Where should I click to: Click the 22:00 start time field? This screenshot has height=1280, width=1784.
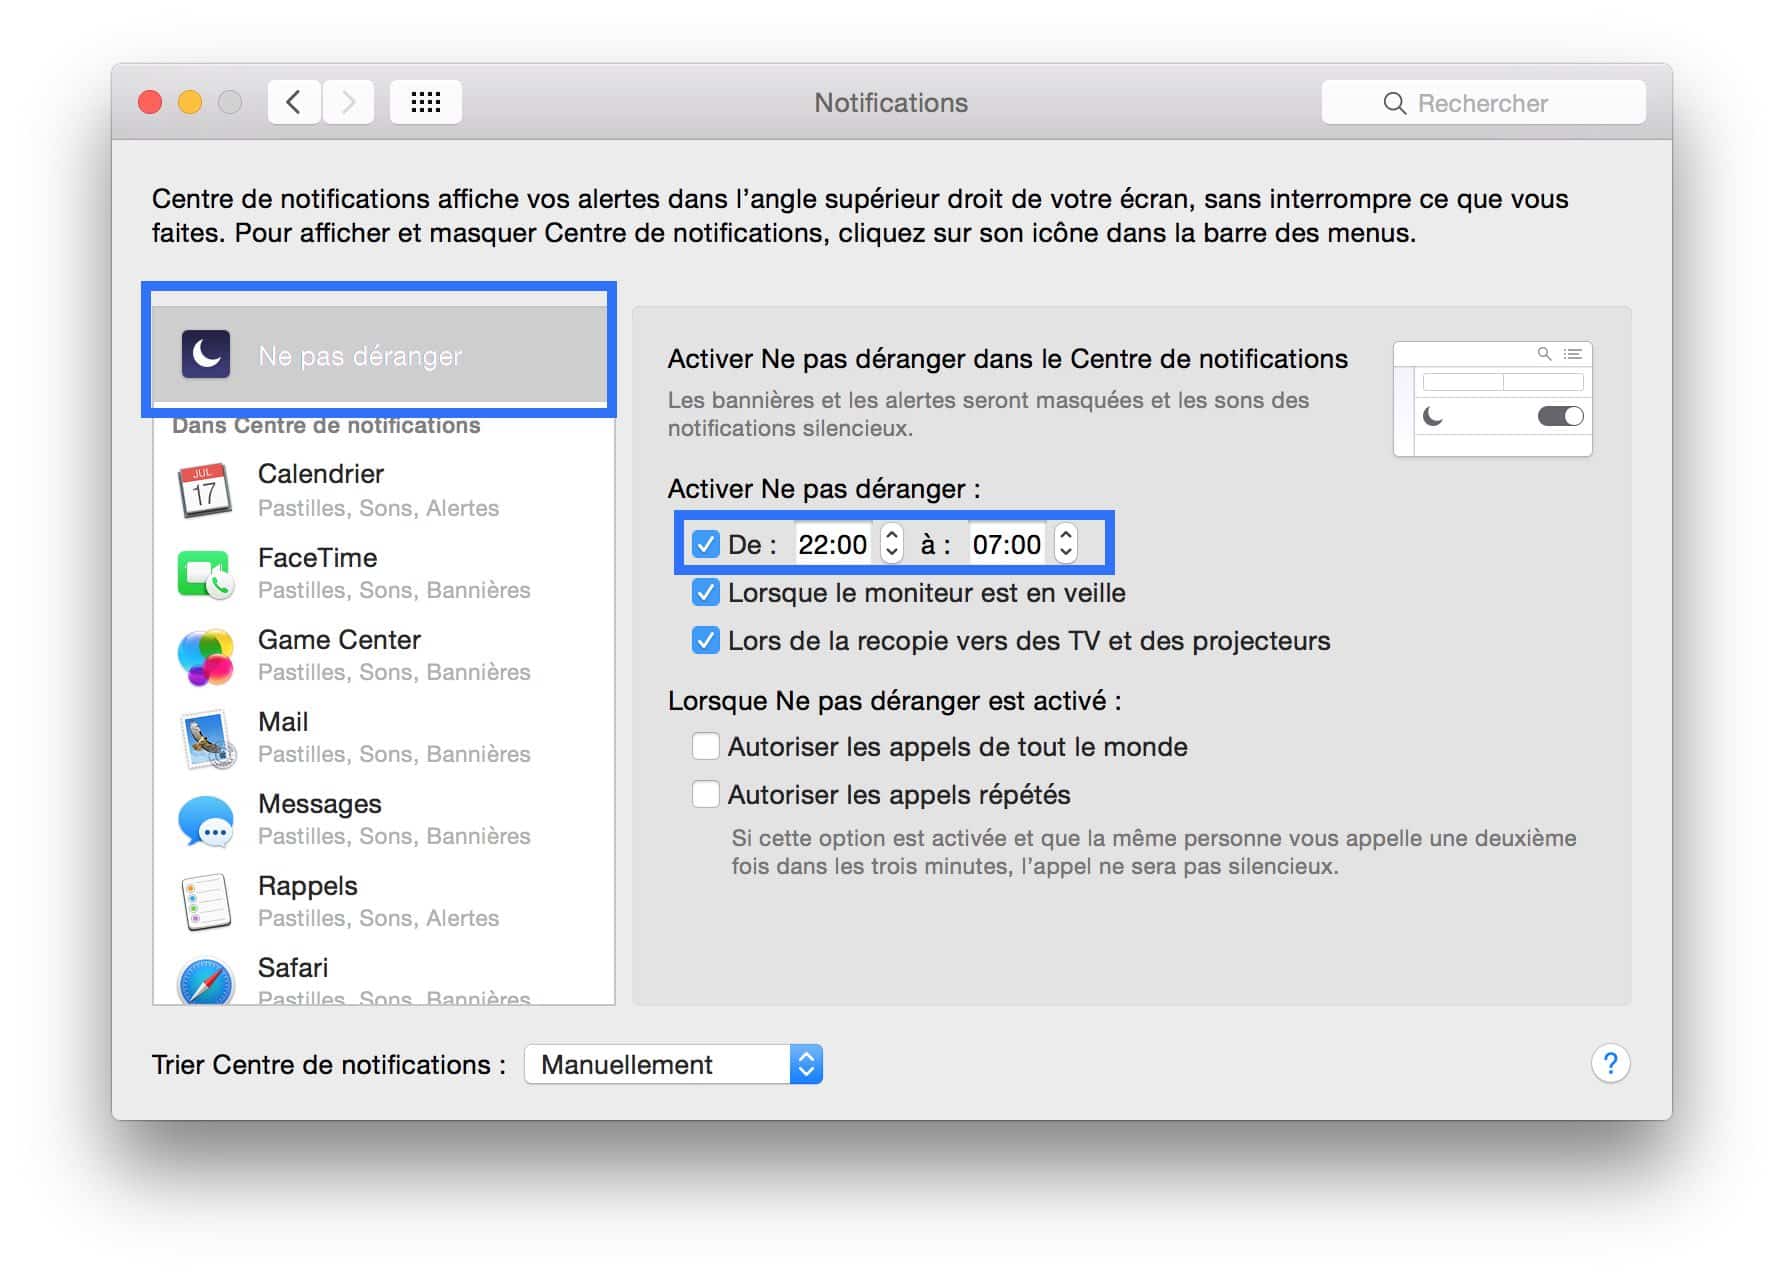click(833, 544)
